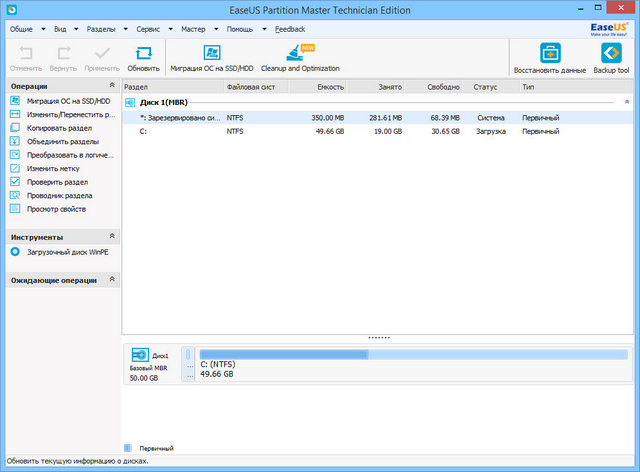Refresh disks with Обновить icon
Image resolution: width=640 pixels, height=472 pixels.
[x=143, y=53]
